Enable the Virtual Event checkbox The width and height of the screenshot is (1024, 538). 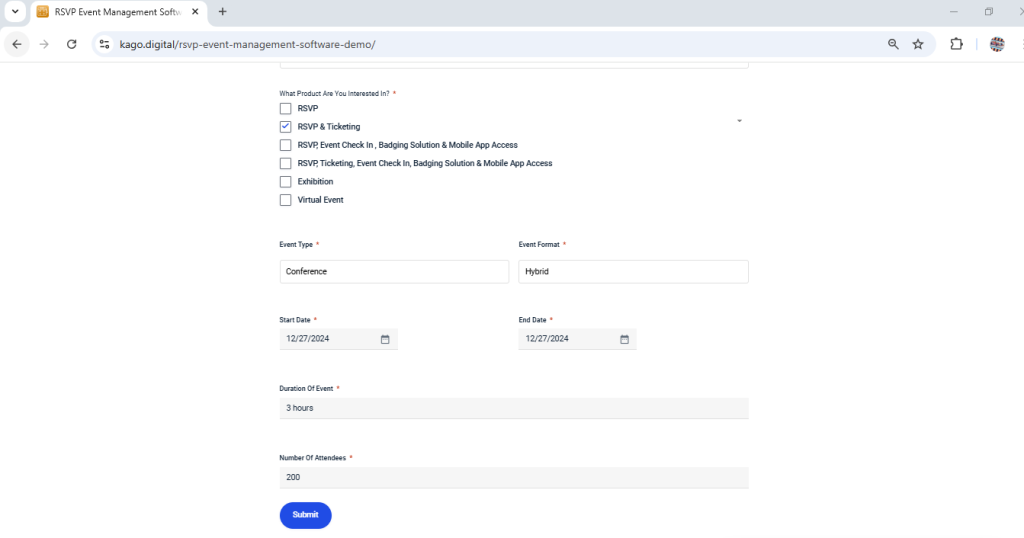[x=286, y=200]
